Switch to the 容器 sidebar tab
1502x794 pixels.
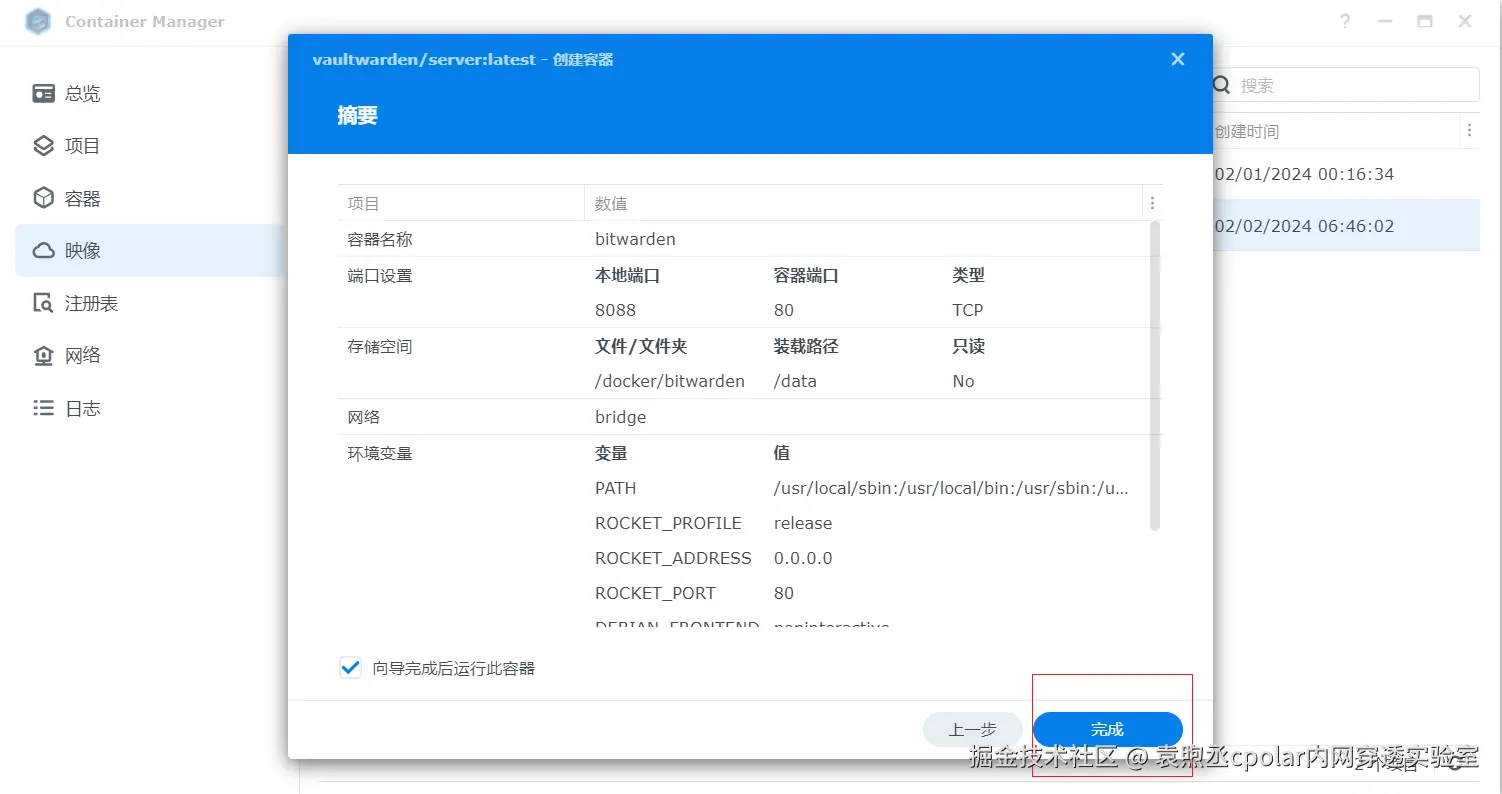[x=150, y=198]
